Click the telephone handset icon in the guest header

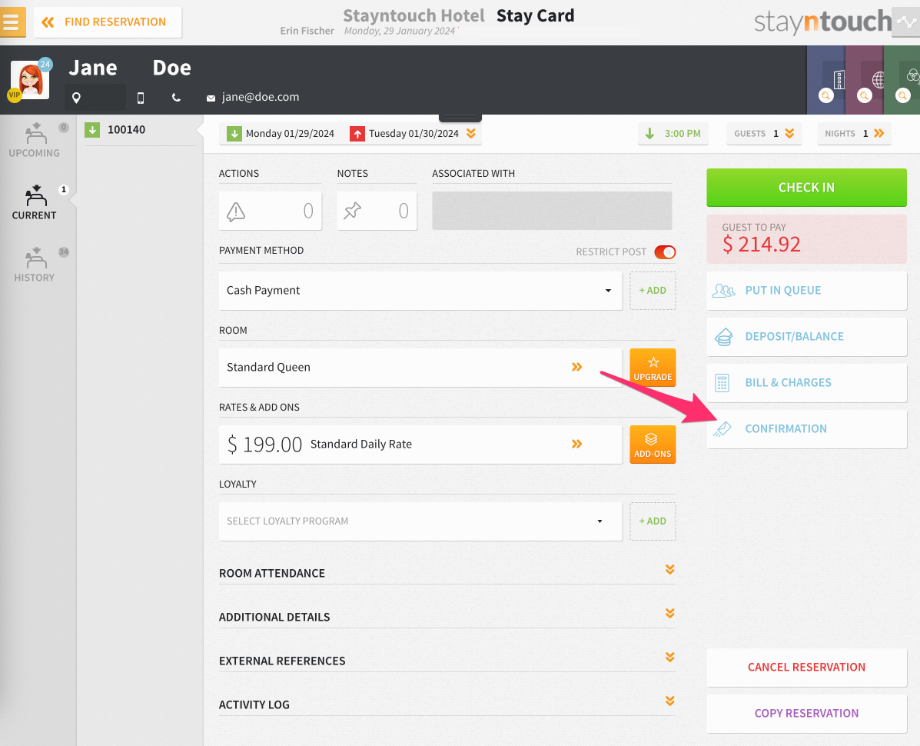176,97
